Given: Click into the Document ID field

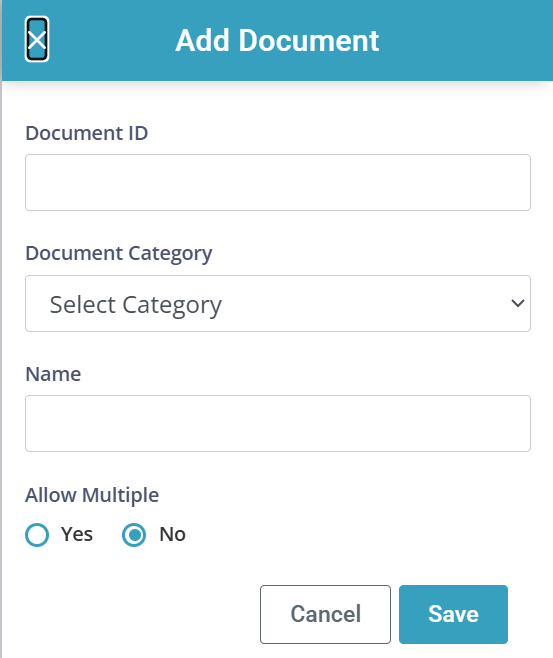Looking at the screenshot, I should coord(278,183).
